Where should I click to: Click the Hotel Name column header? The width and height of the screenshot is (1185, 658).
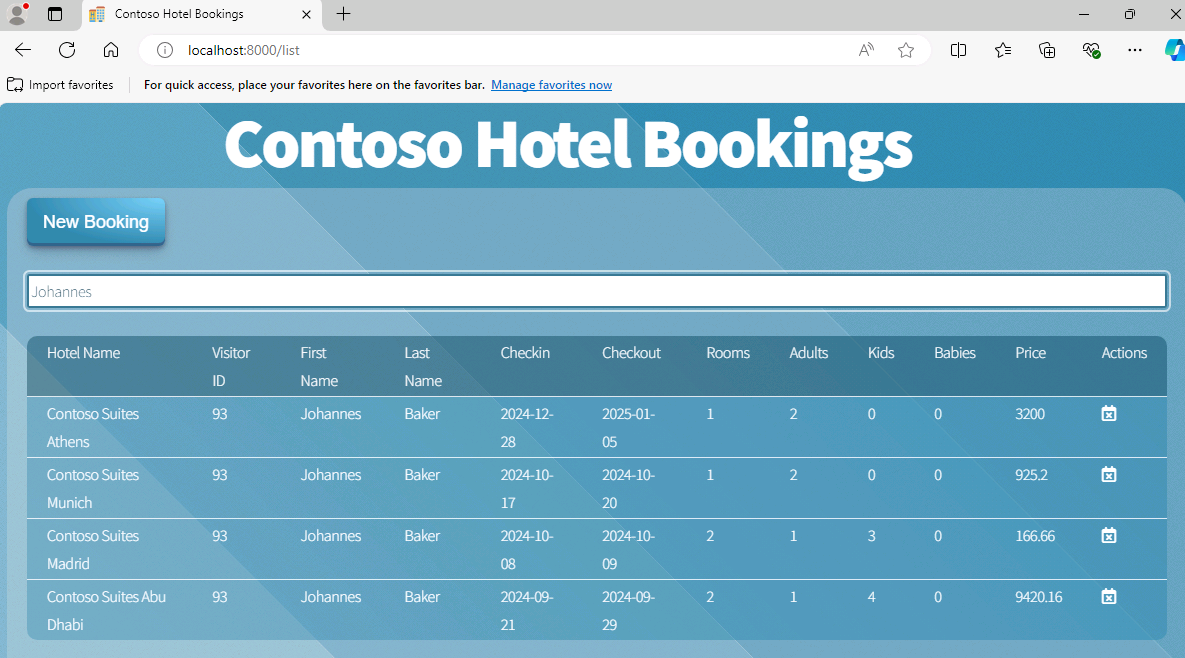pos(83,353)
